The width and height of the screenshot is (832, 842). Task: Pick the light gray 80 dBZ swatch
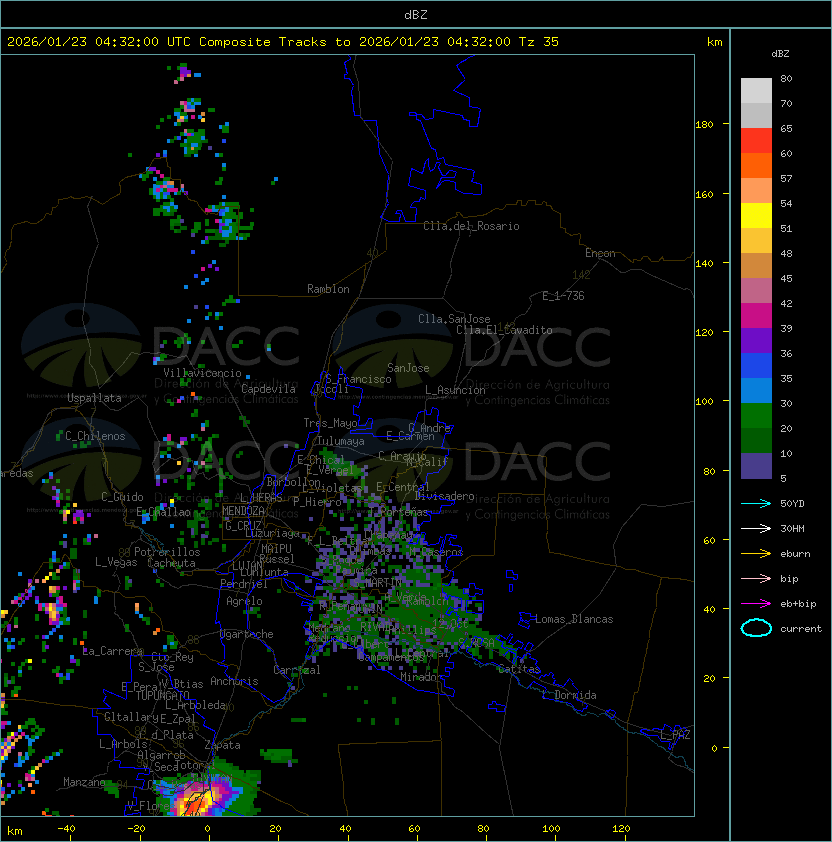click(756, 90)
